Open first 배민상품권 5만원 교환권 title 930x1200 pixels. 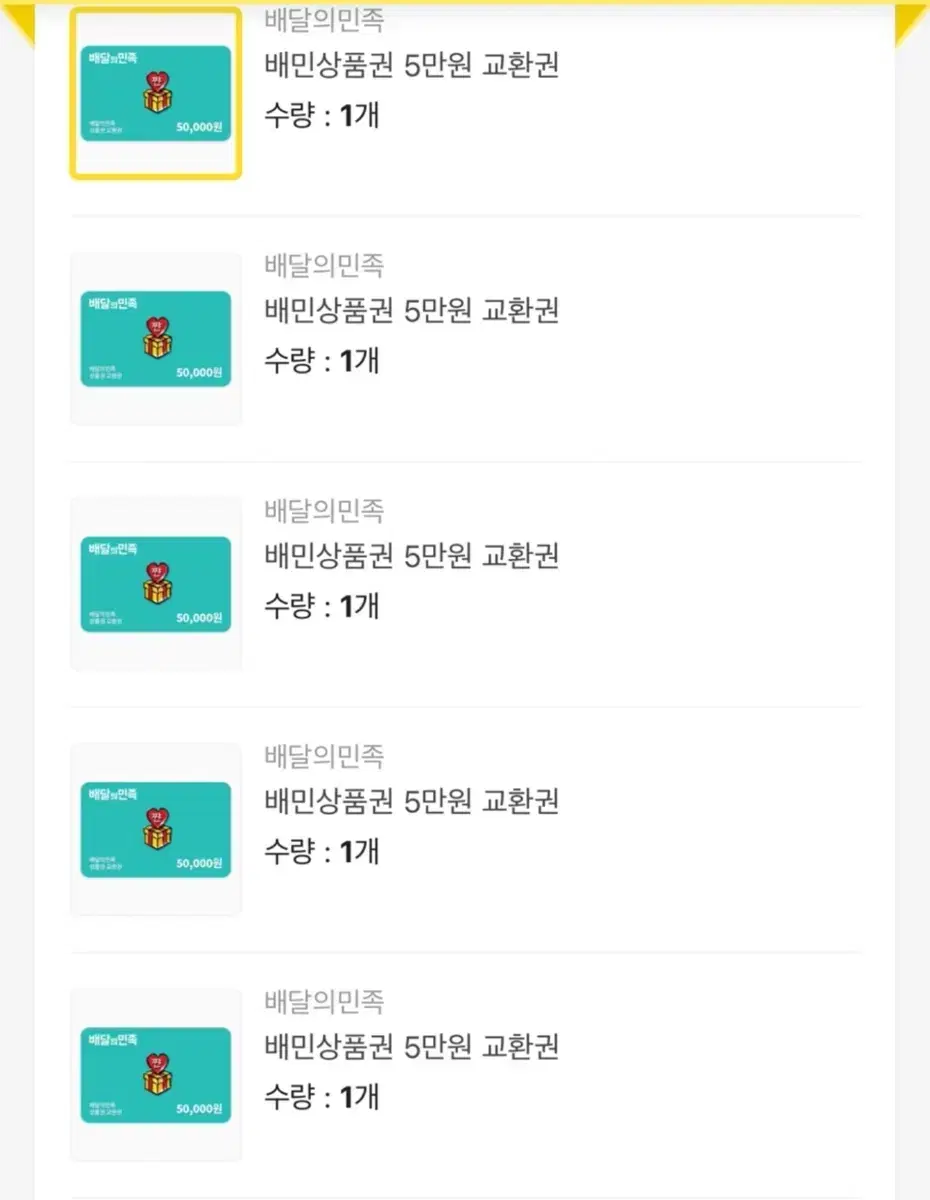tap(411, 65)
